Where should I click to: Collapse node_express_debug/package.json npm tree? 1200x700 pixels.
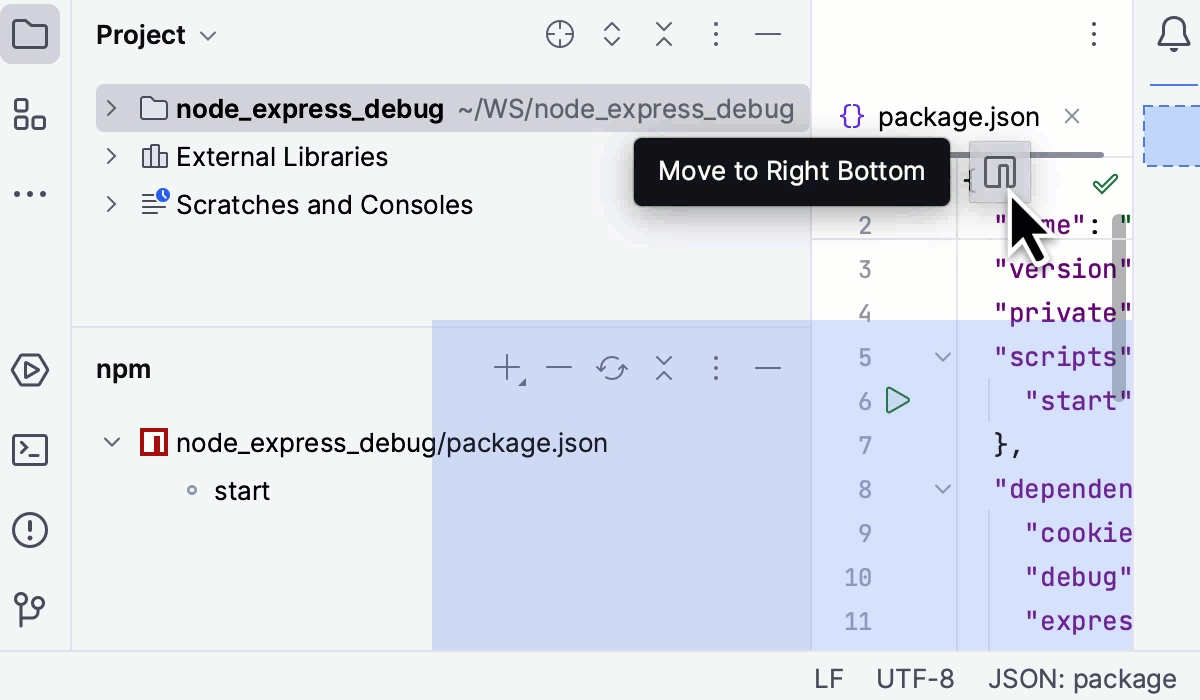point(112,442)
